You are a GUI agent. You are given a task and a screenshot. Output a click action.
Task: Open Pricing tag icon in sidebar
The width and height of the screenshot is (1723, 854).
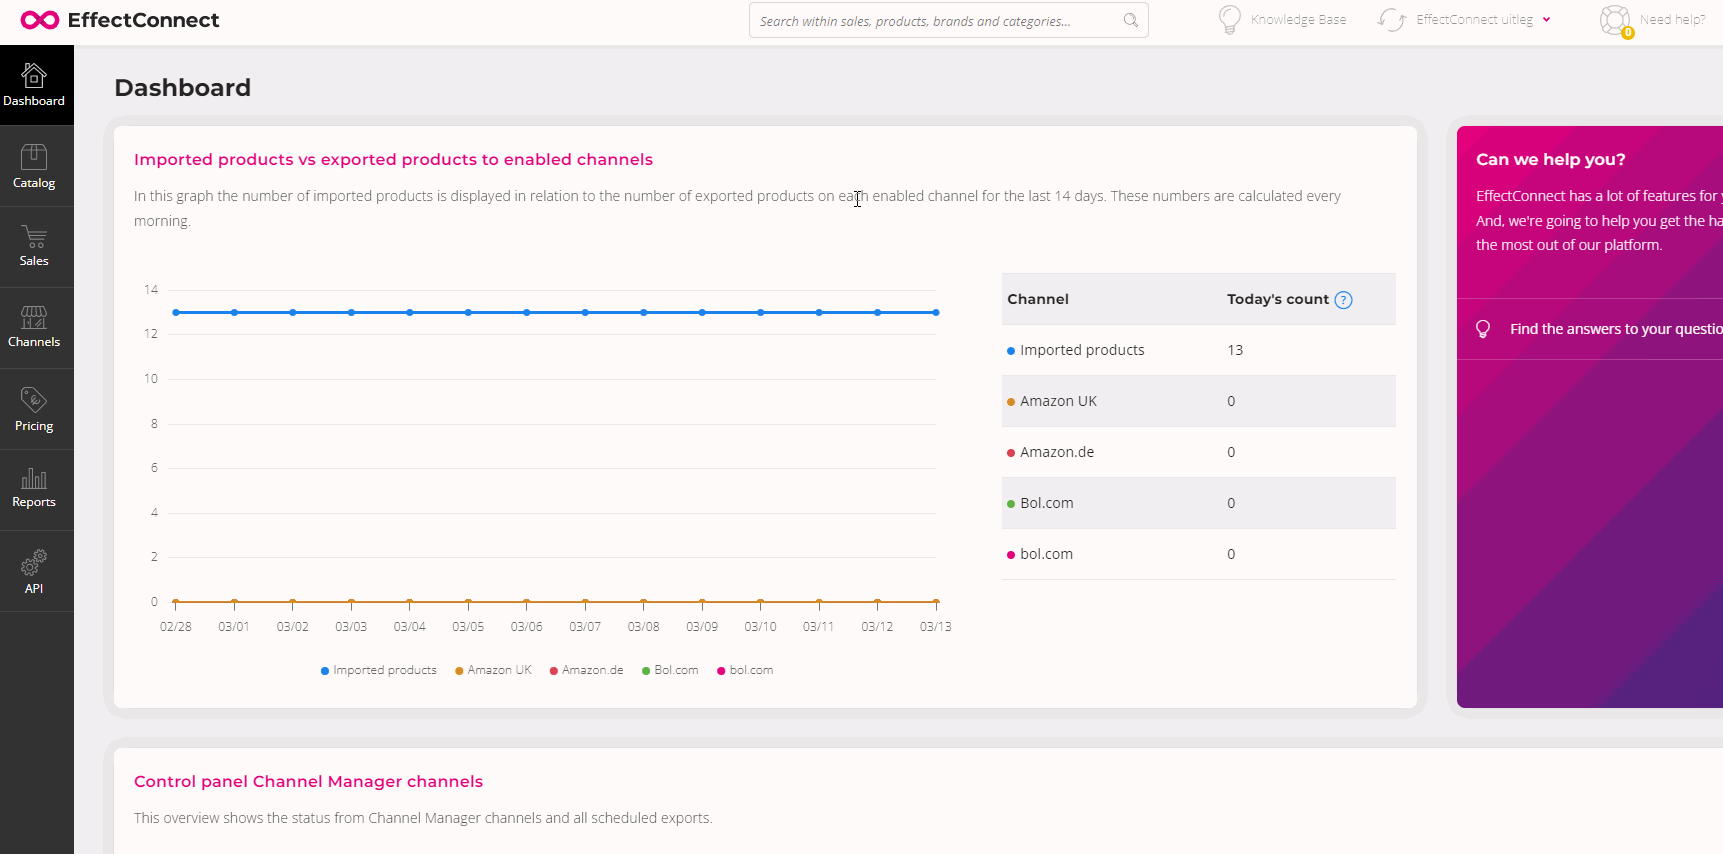(34, 400)
